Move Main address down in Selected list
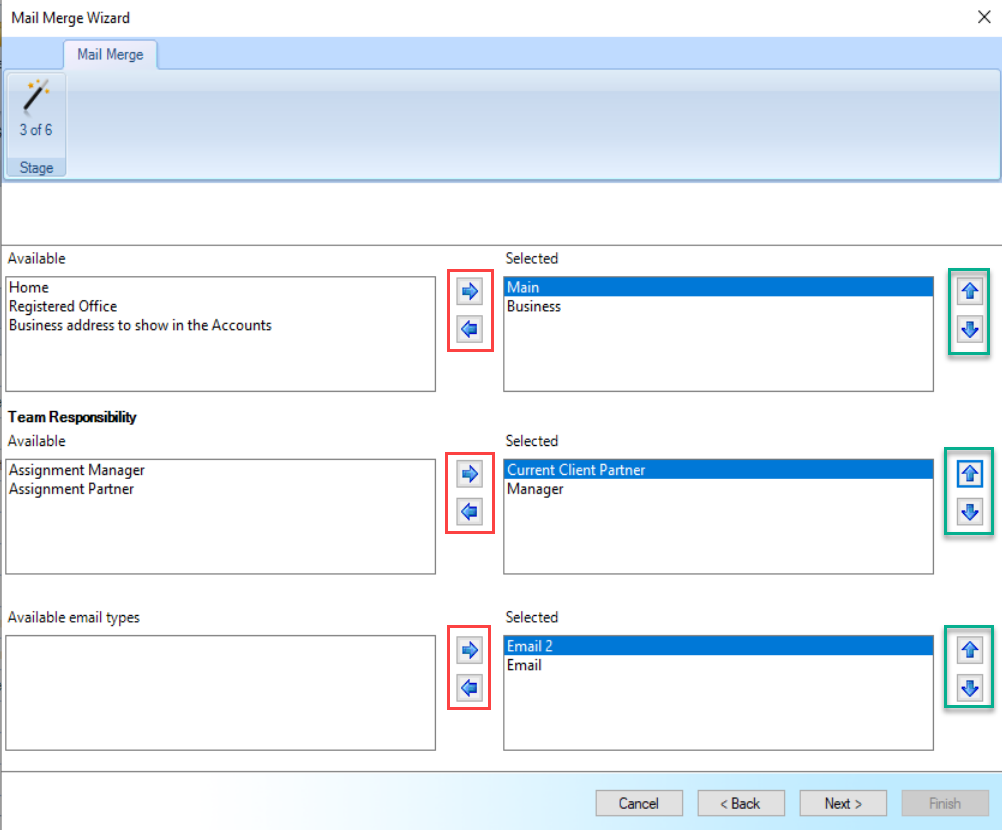 click(970, 329)
